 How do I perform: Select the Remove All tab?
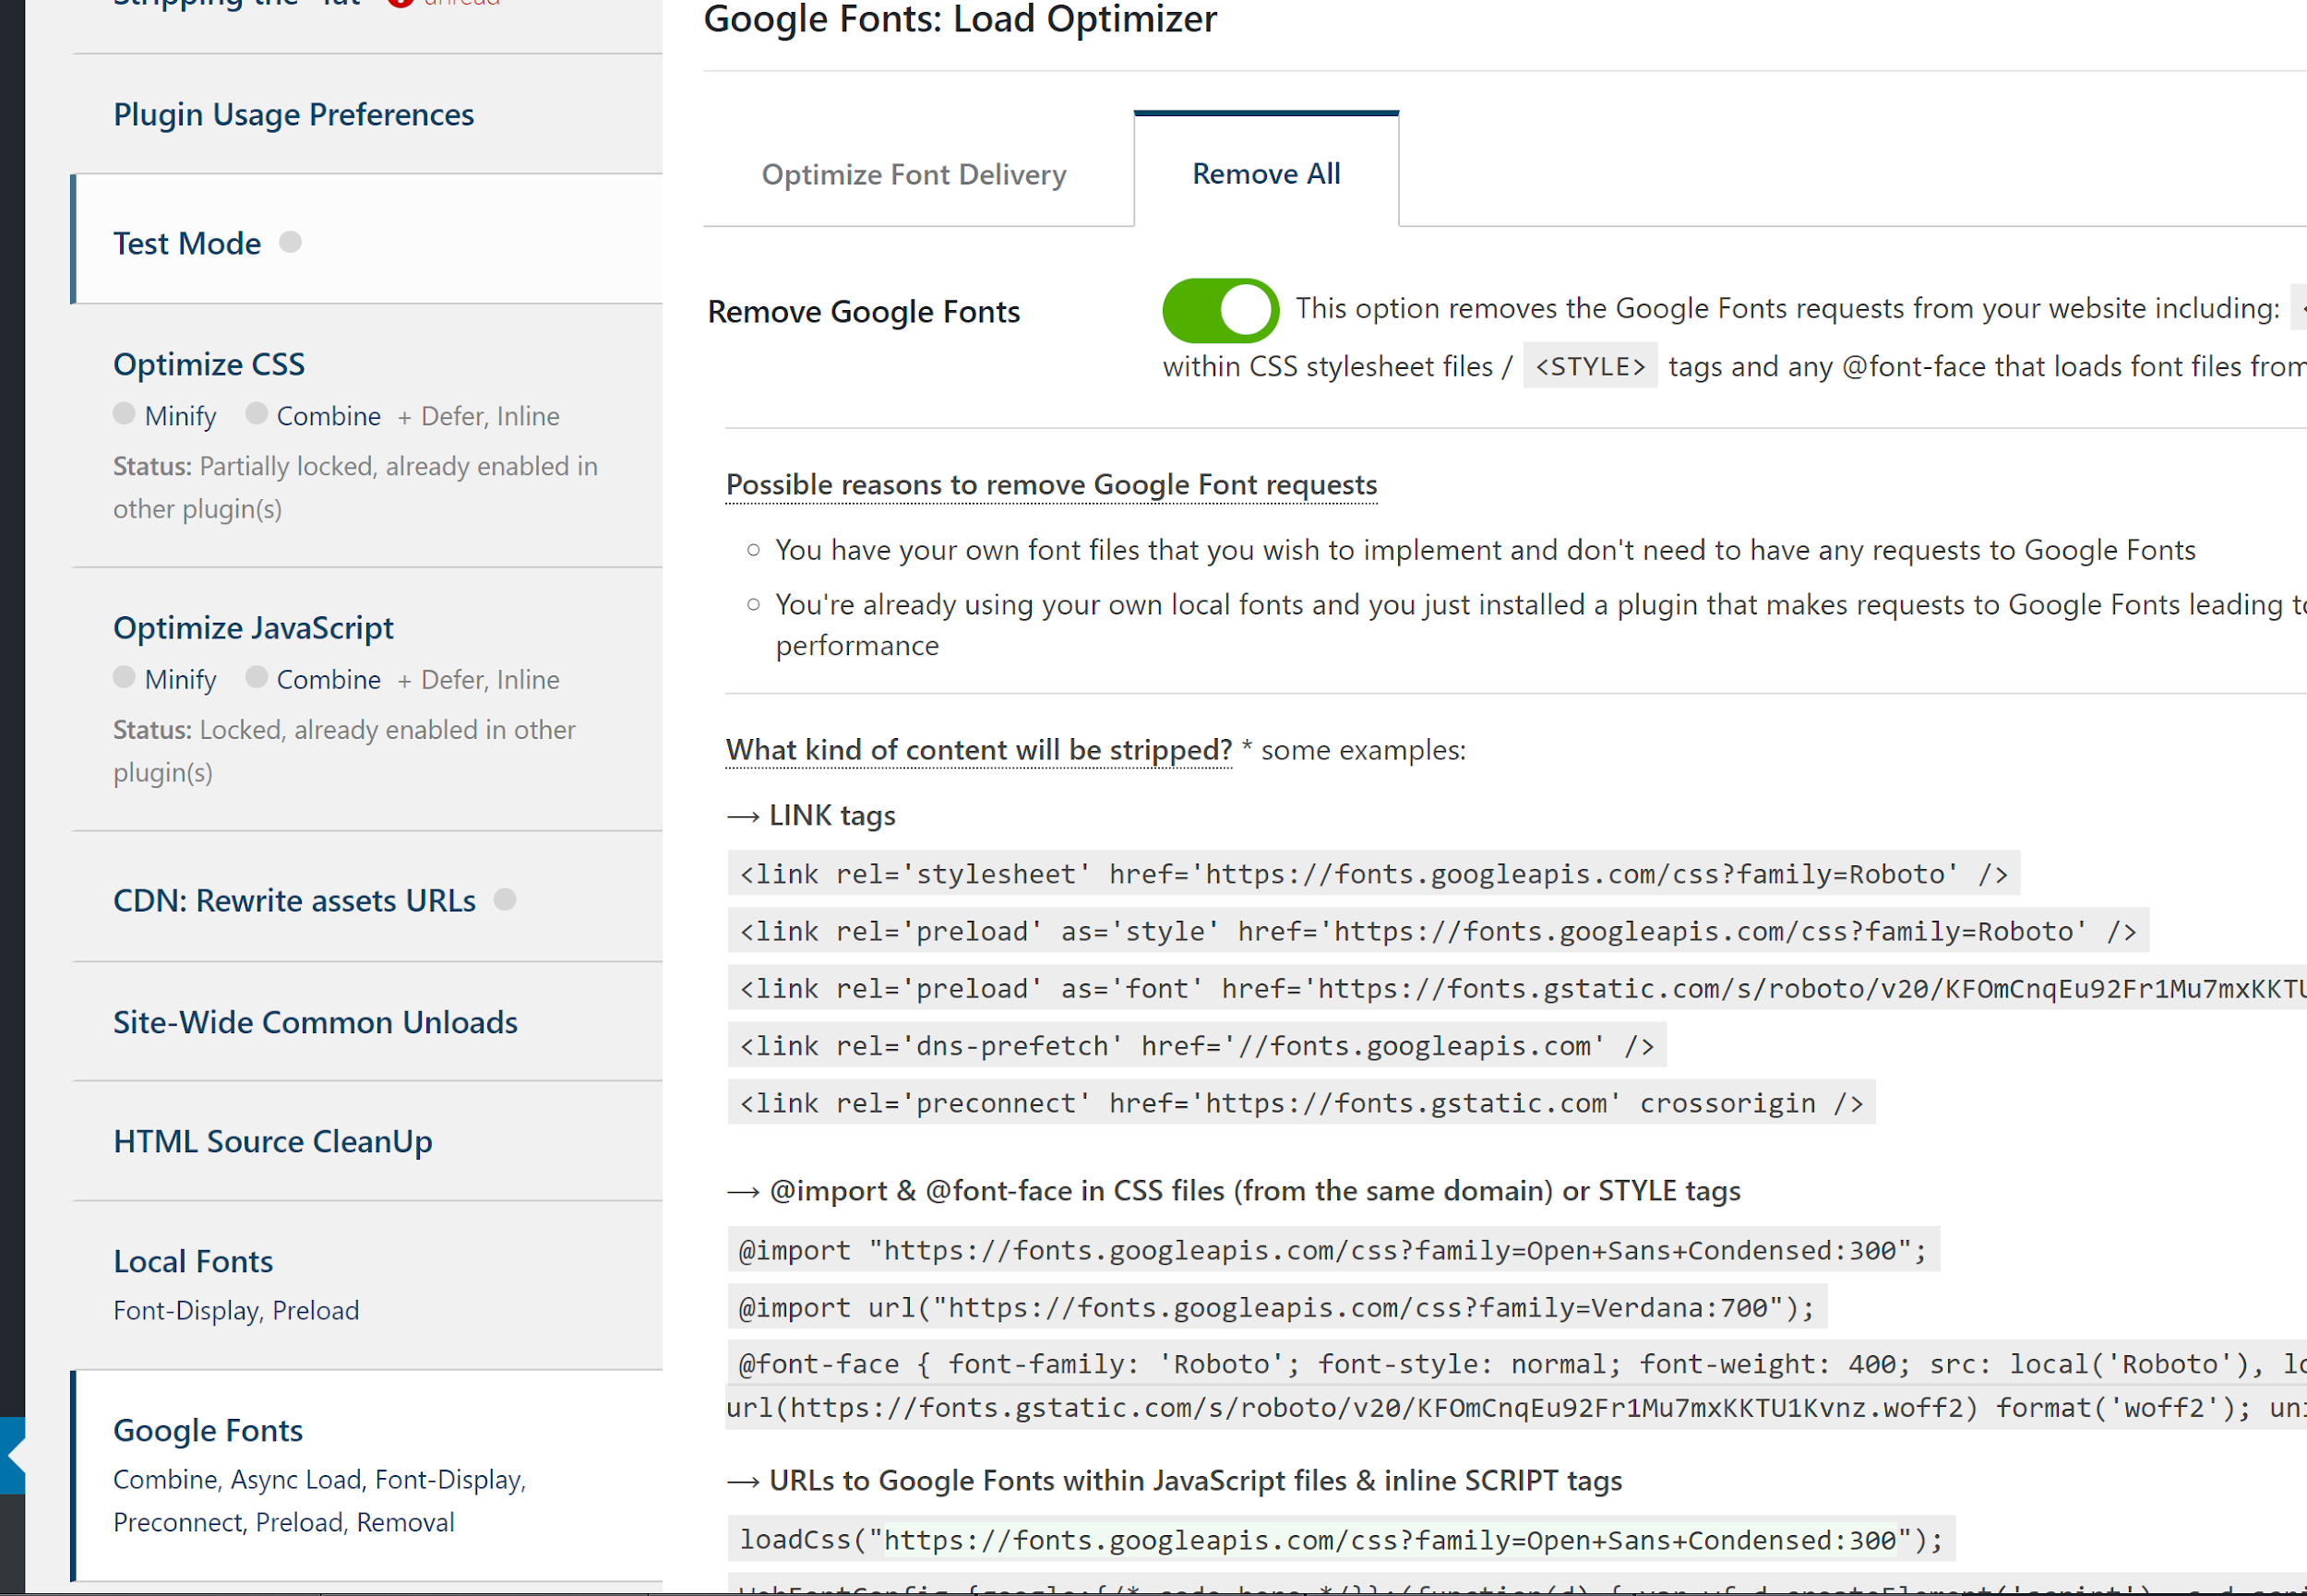point(1265,174)
